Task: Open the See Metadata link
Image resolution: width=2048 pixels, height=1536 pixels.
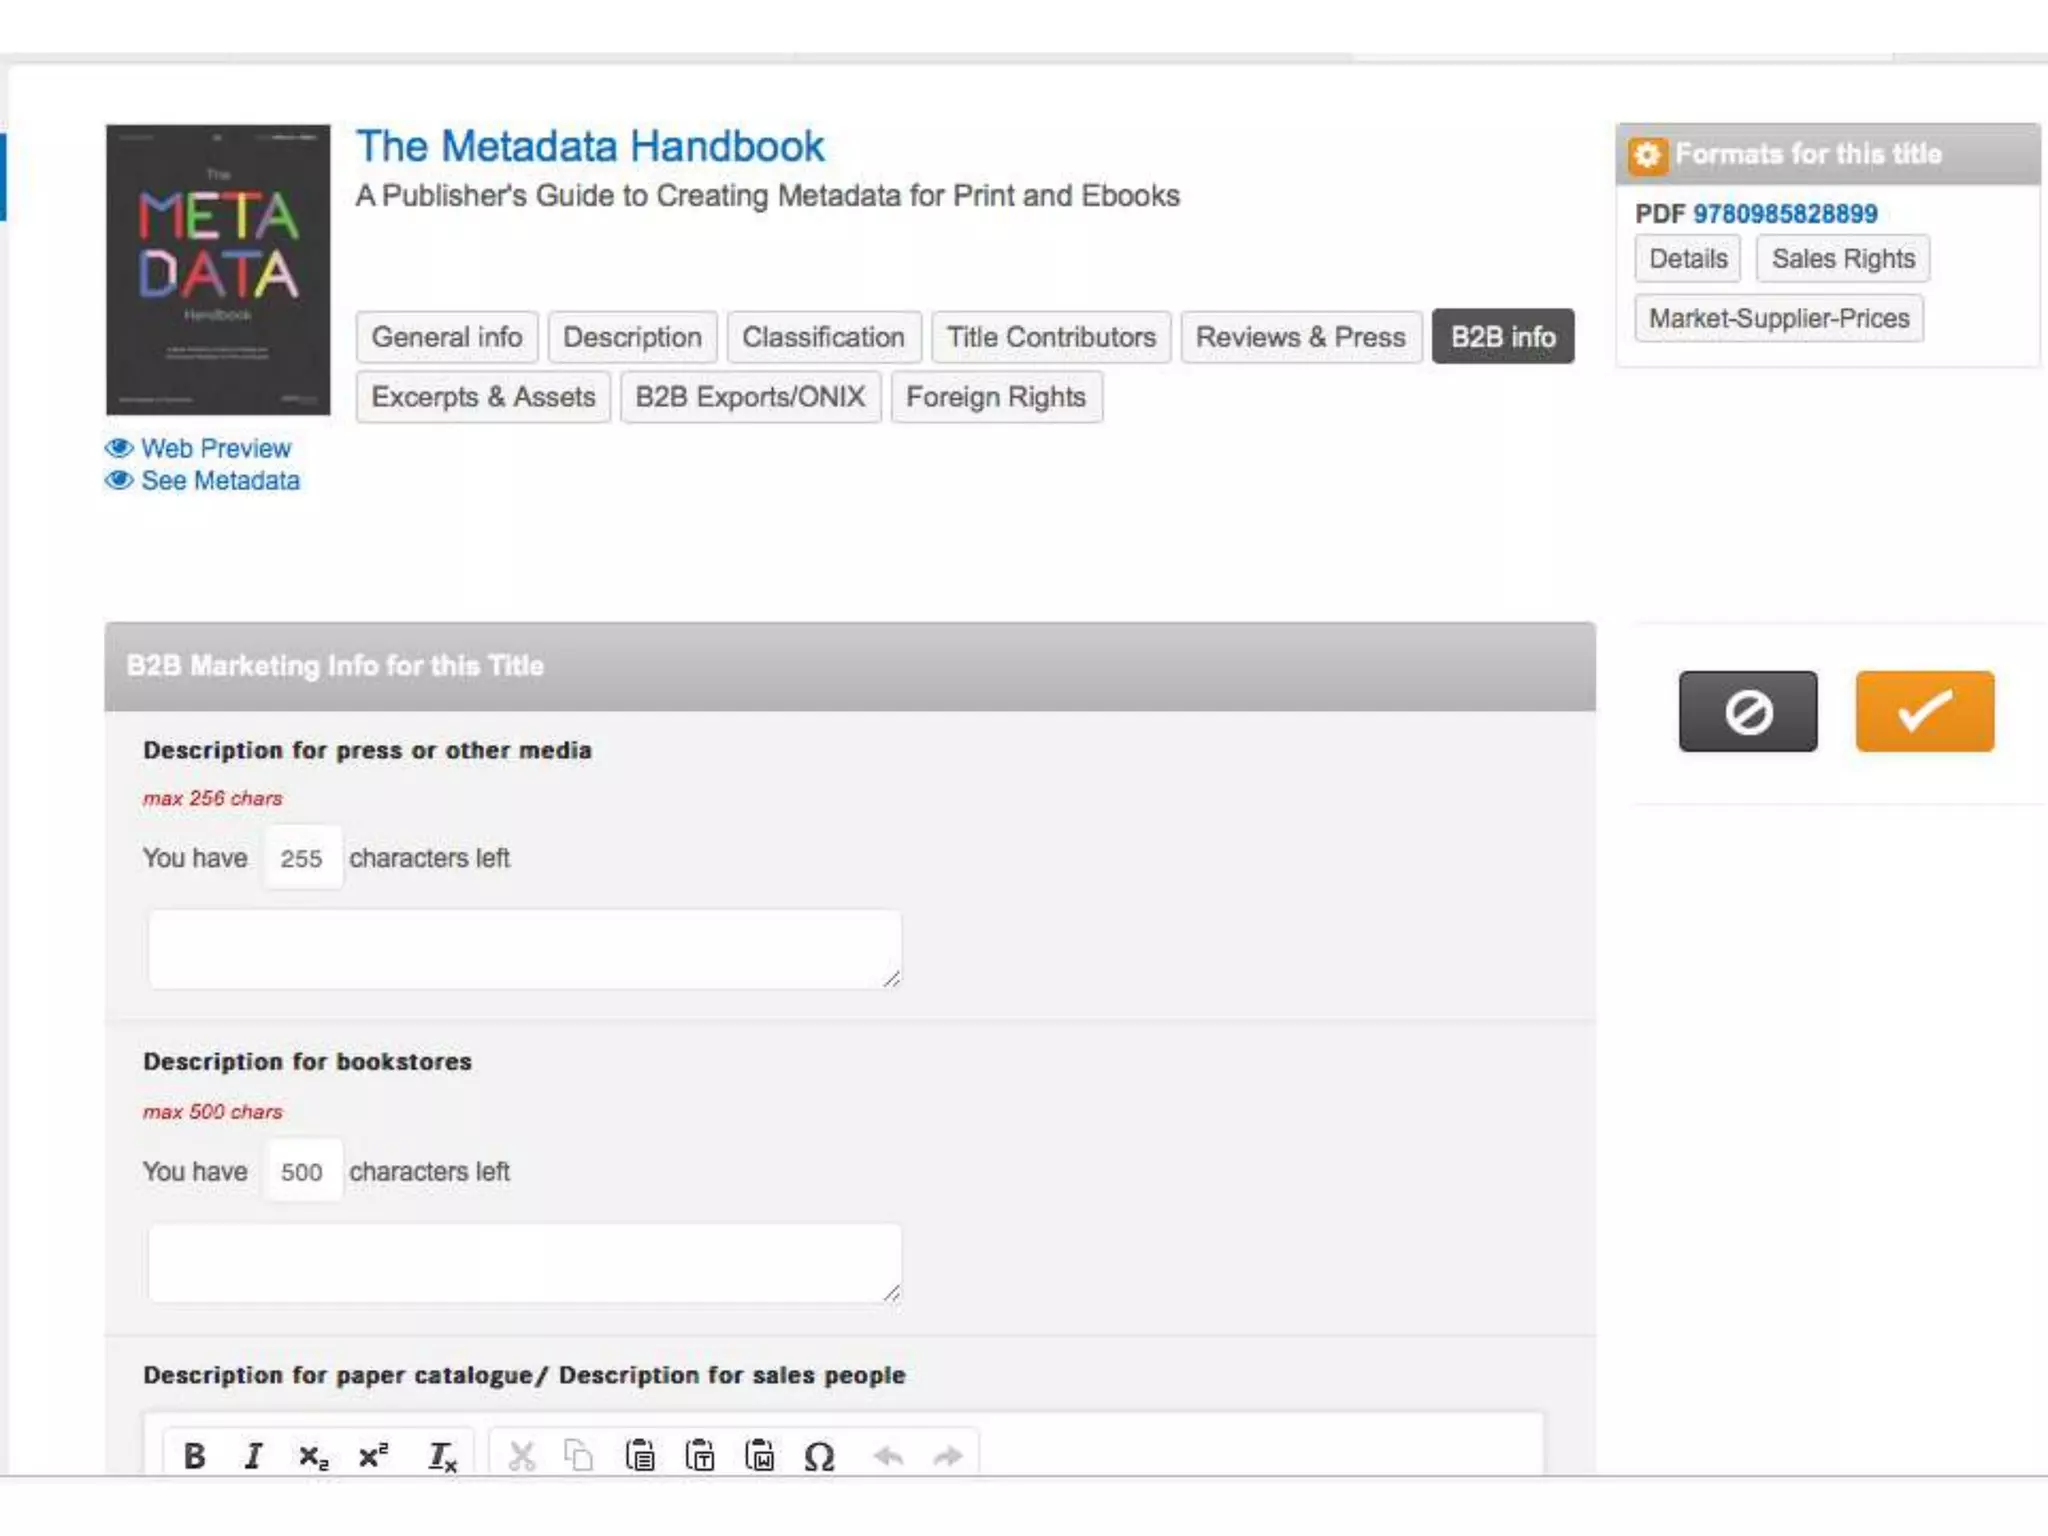Action: (x=220, y=481)
